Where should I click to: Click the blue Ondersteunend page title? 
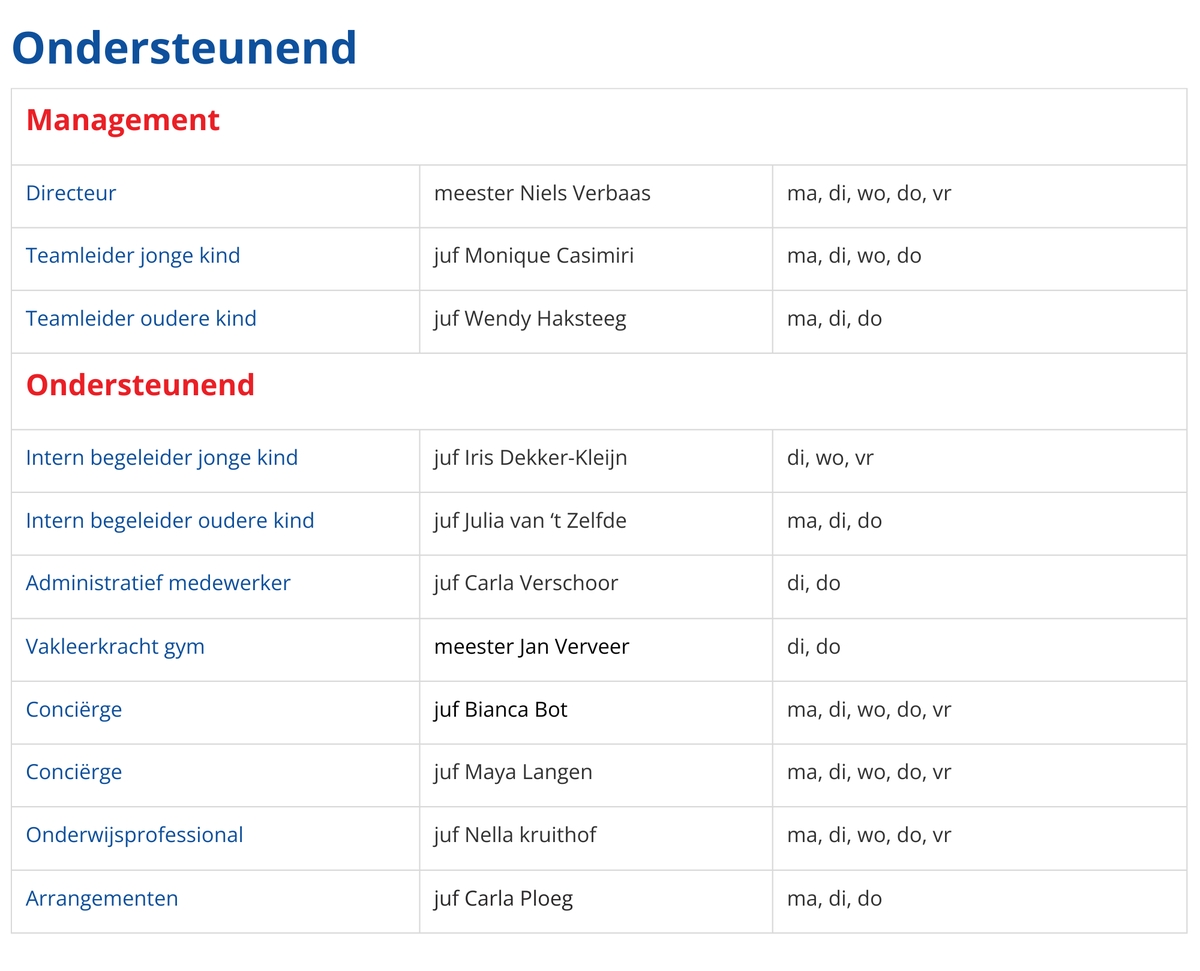pos(184,48)
